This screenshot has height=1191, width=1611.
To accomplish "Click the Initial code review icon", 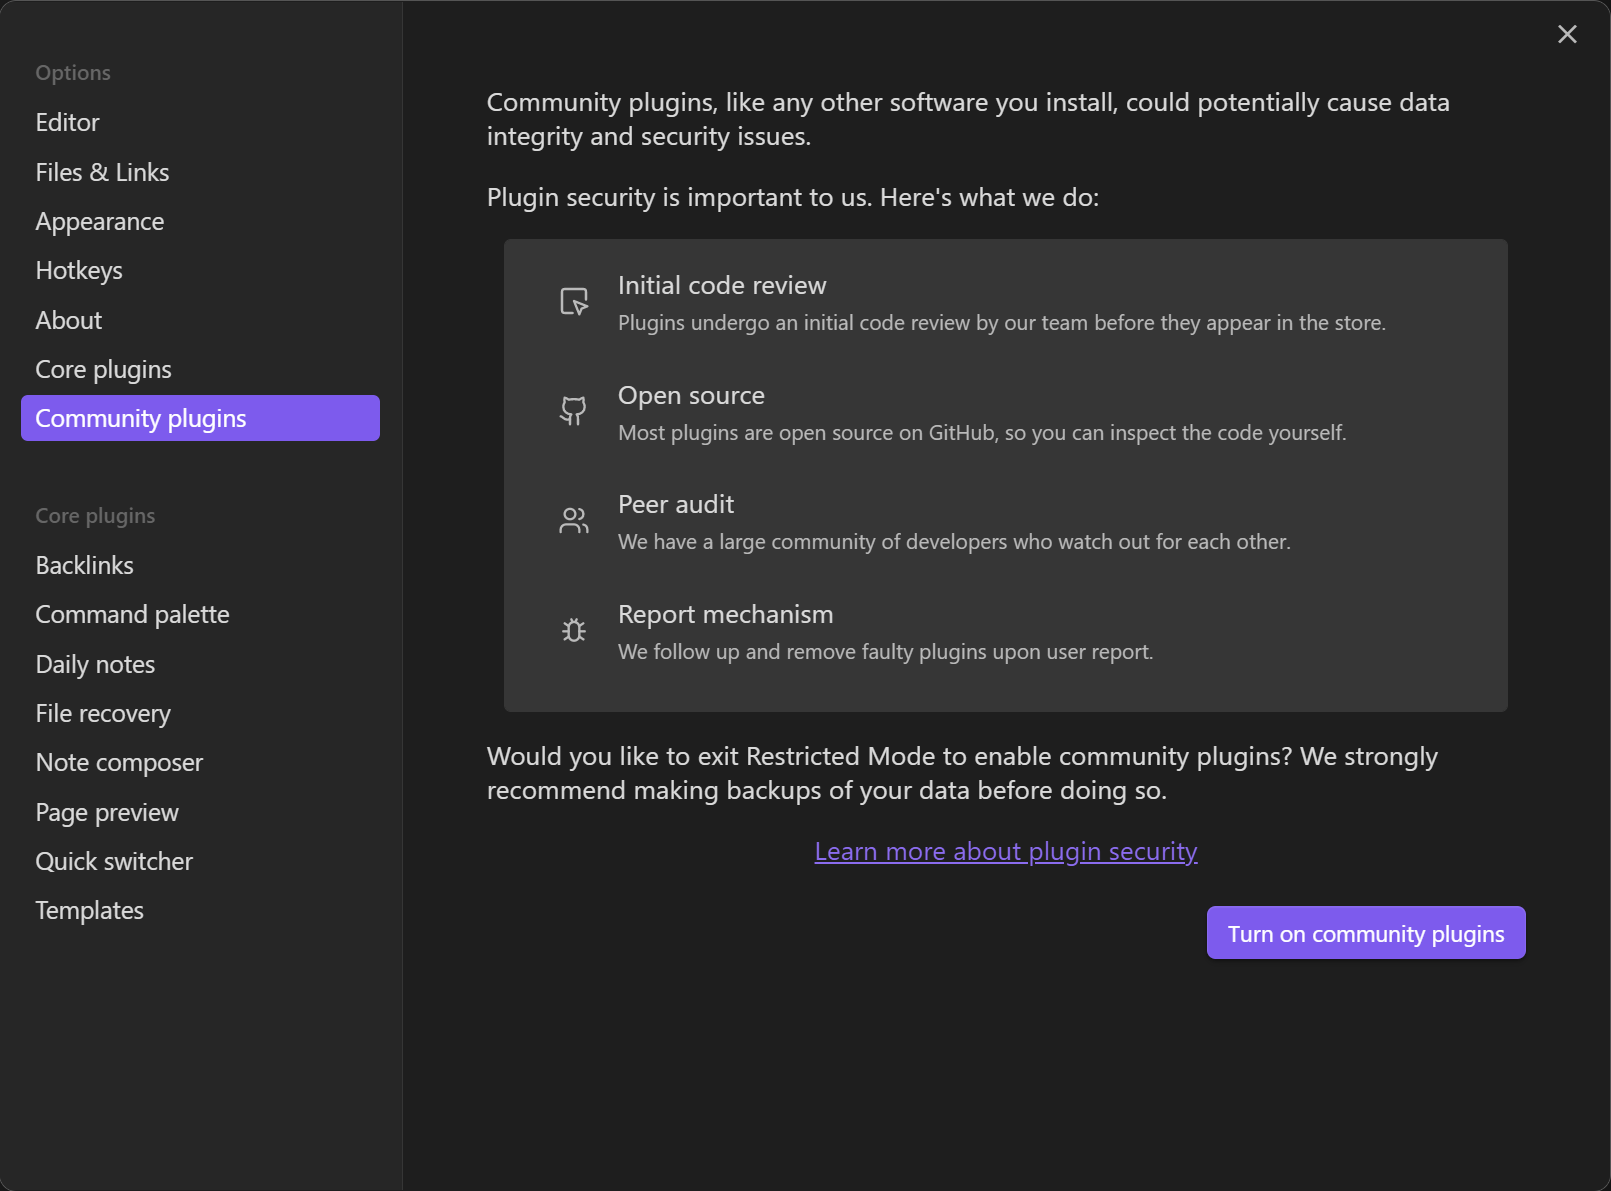I will [x=574, y=301].
